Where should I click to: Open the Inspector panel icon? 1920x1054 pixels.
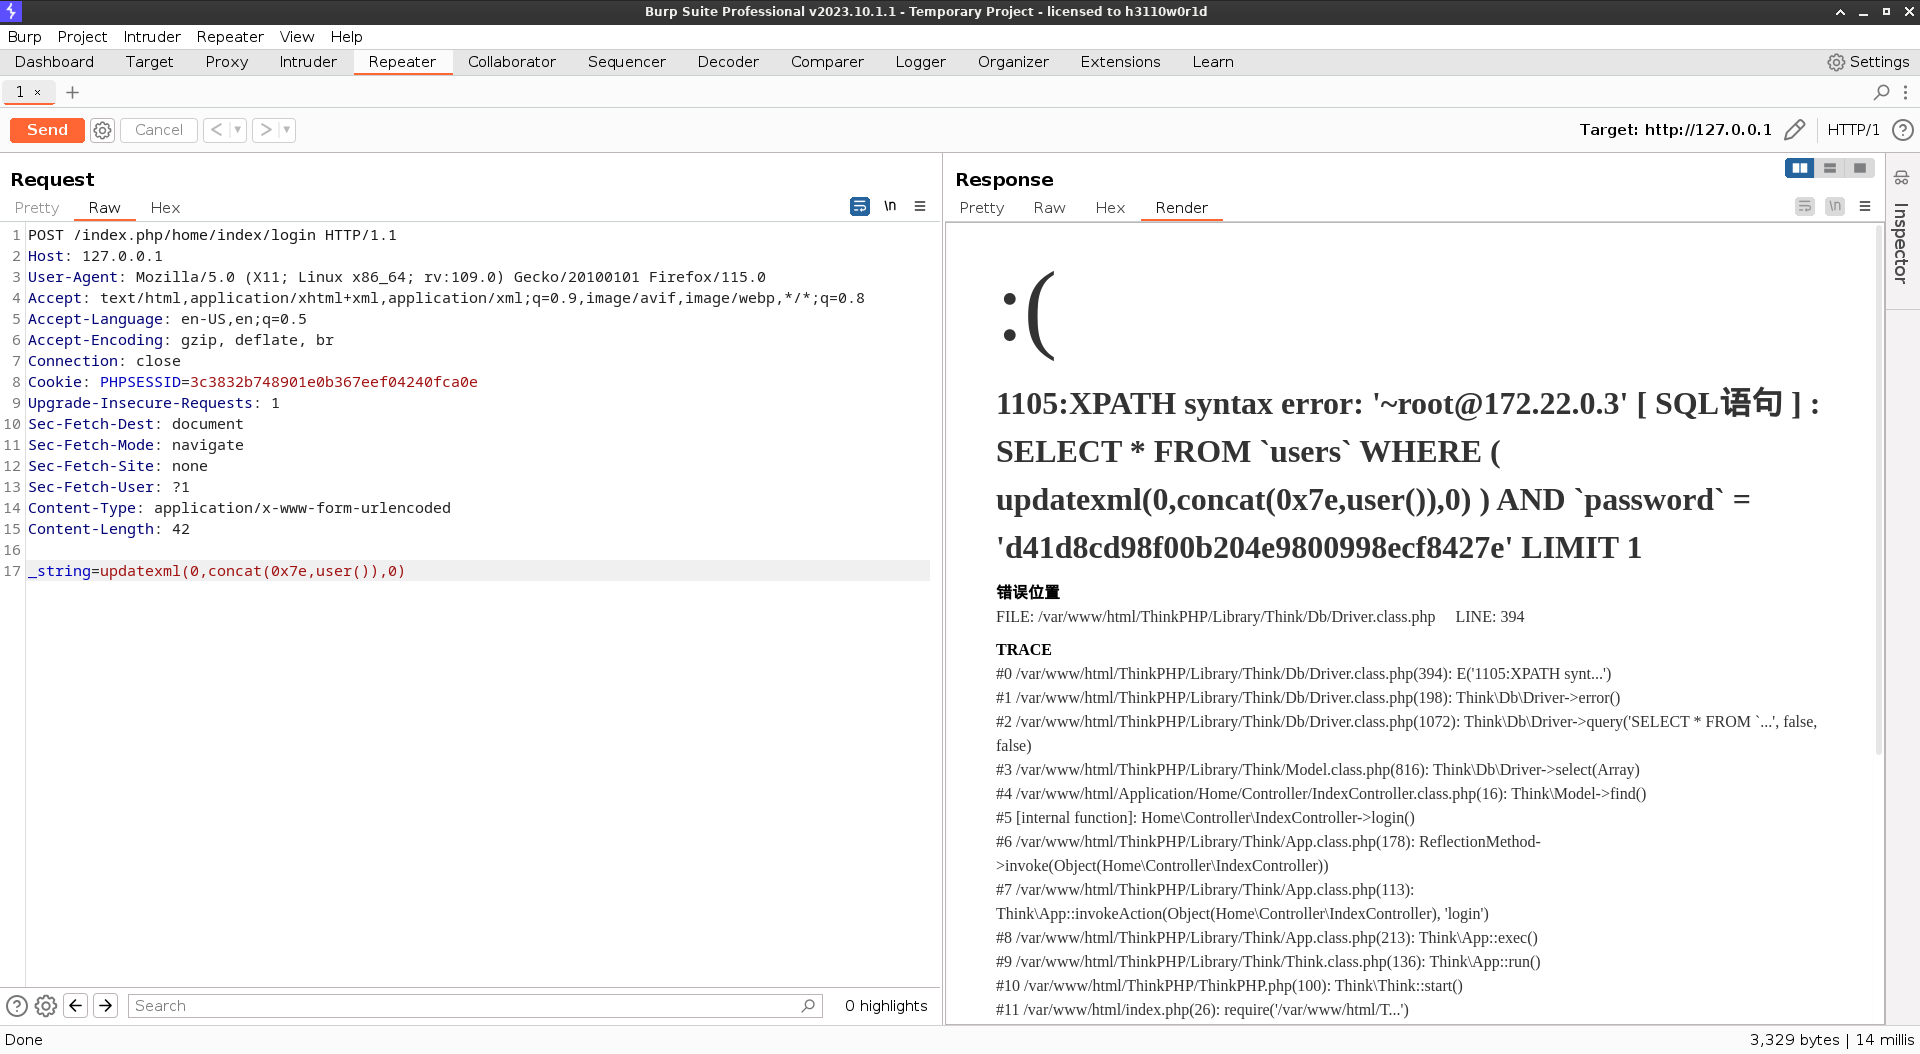[x=1901, y=178]
